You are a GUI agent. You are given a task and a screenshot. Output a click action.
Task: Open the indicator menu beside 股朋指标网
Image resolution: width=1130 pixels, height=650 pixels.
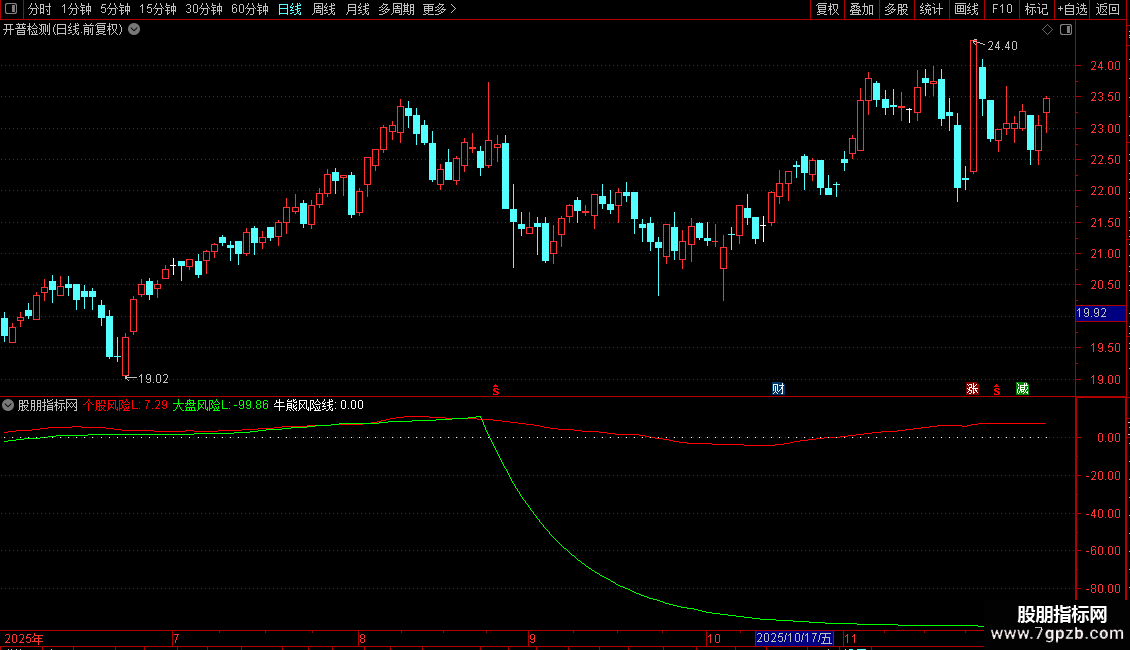click(x=8, y=406)
